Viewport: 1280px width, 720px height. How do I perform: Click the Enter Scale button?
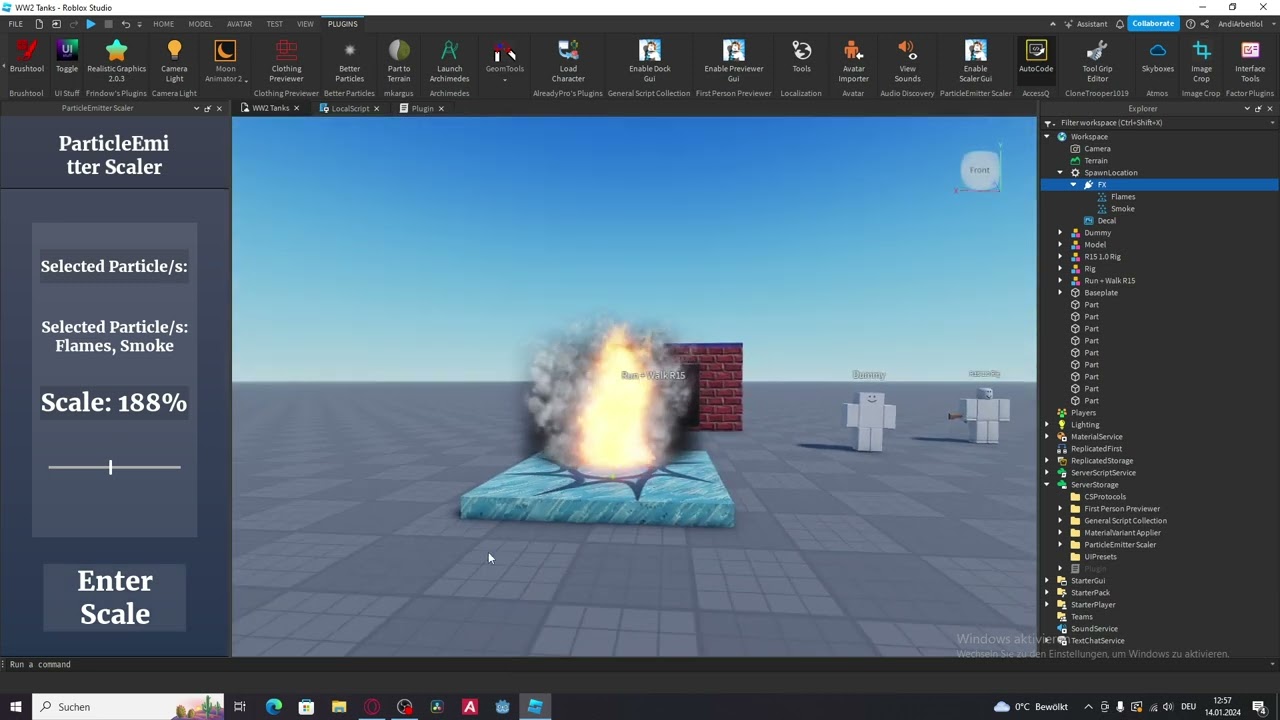(x=115, y=597)
